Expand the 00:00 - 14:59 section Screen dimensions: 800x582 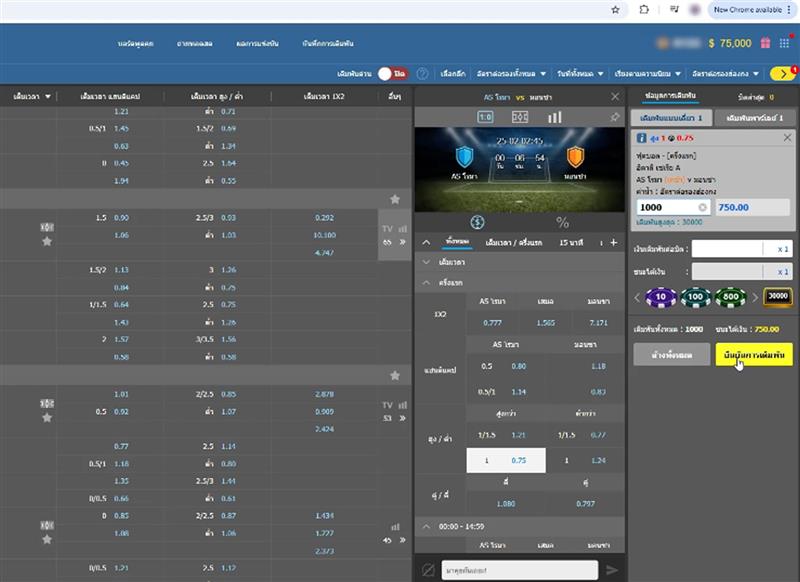[425, 526]
